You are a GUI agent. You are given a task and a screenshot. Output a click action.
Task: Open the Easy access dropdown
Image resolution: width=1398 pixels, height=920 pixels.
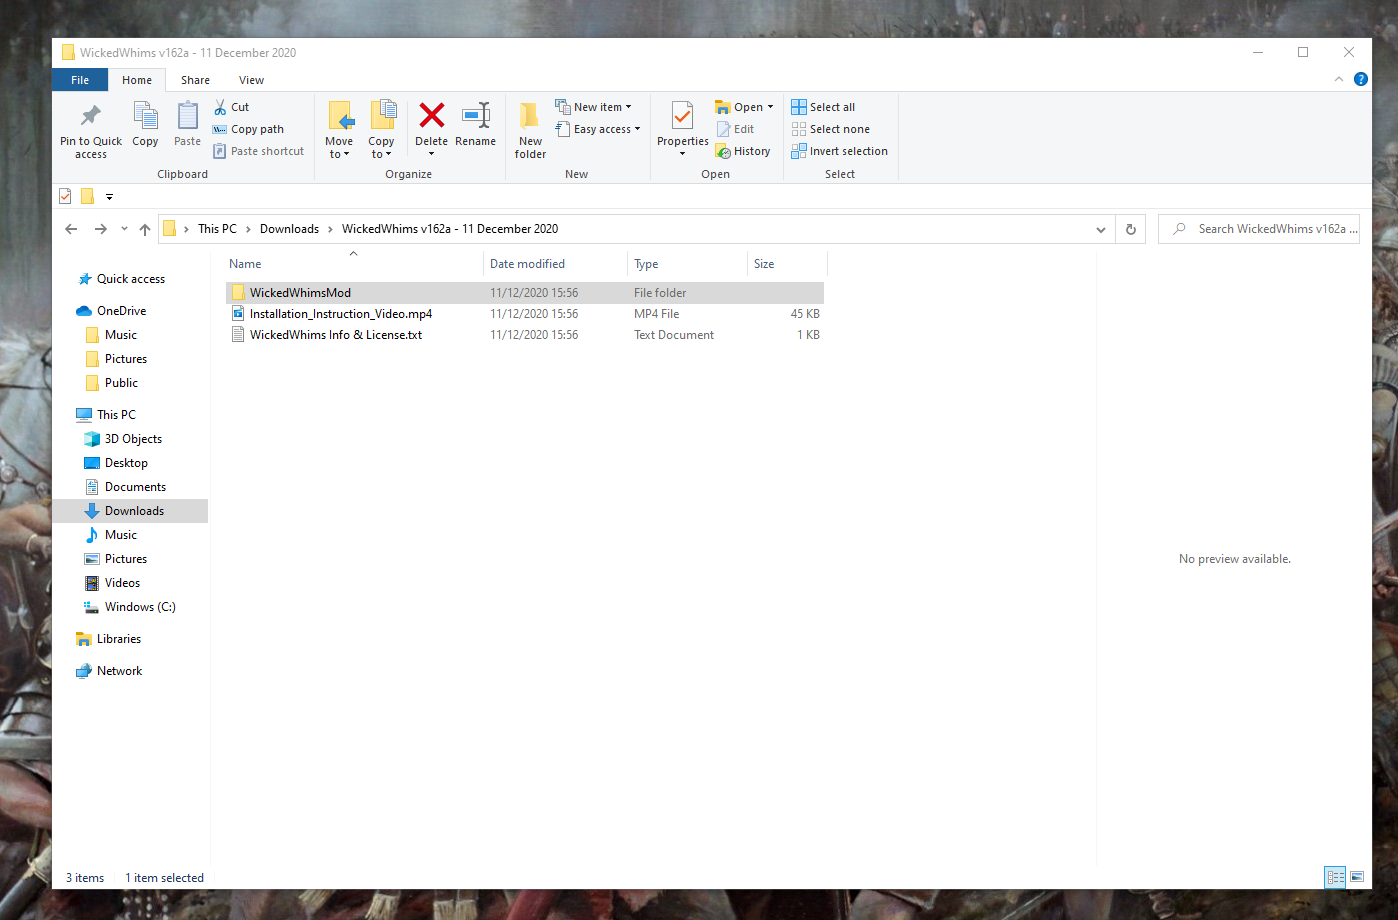point(598,128)
